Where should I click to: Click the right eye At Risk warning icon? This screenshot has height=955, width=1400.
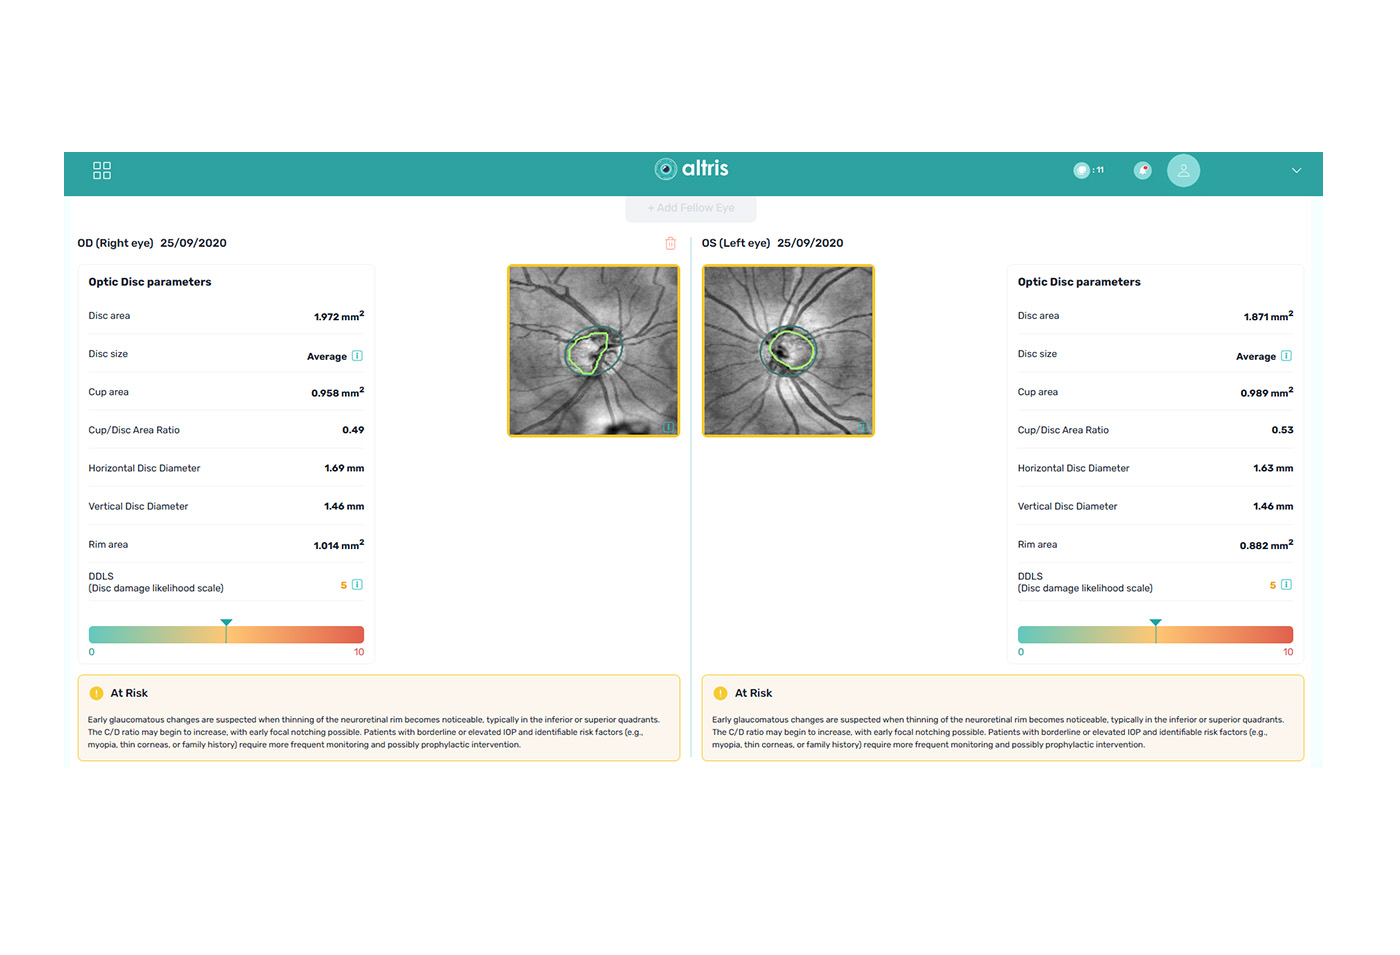[97, 693]
